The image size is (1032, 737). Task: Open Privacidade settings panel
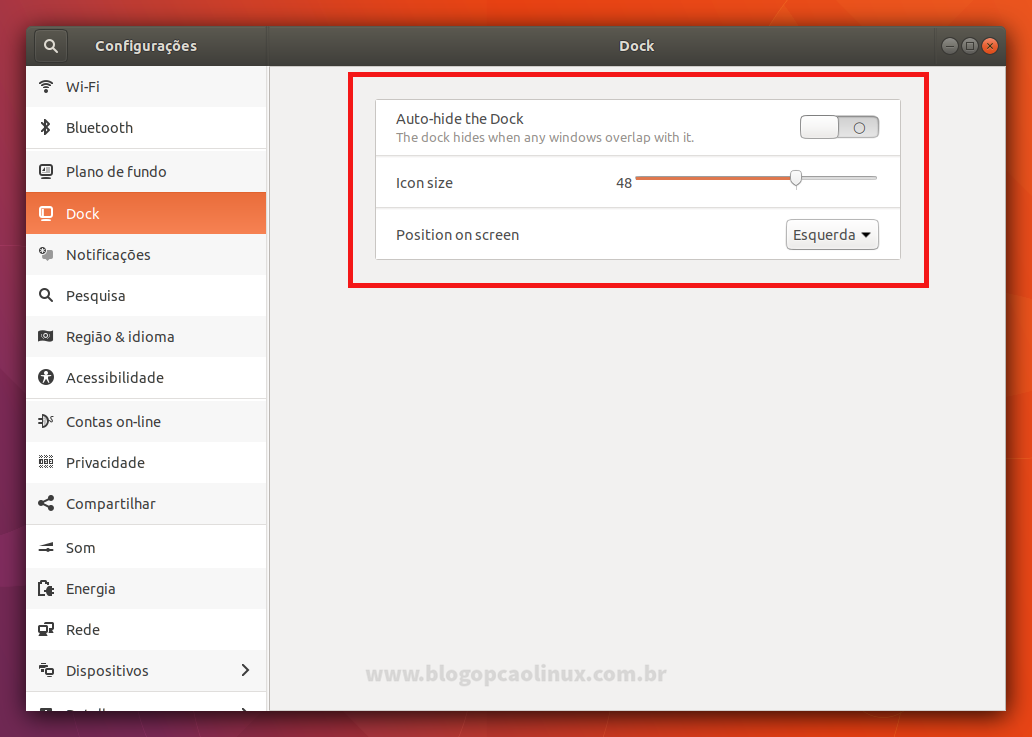[146, 462]
